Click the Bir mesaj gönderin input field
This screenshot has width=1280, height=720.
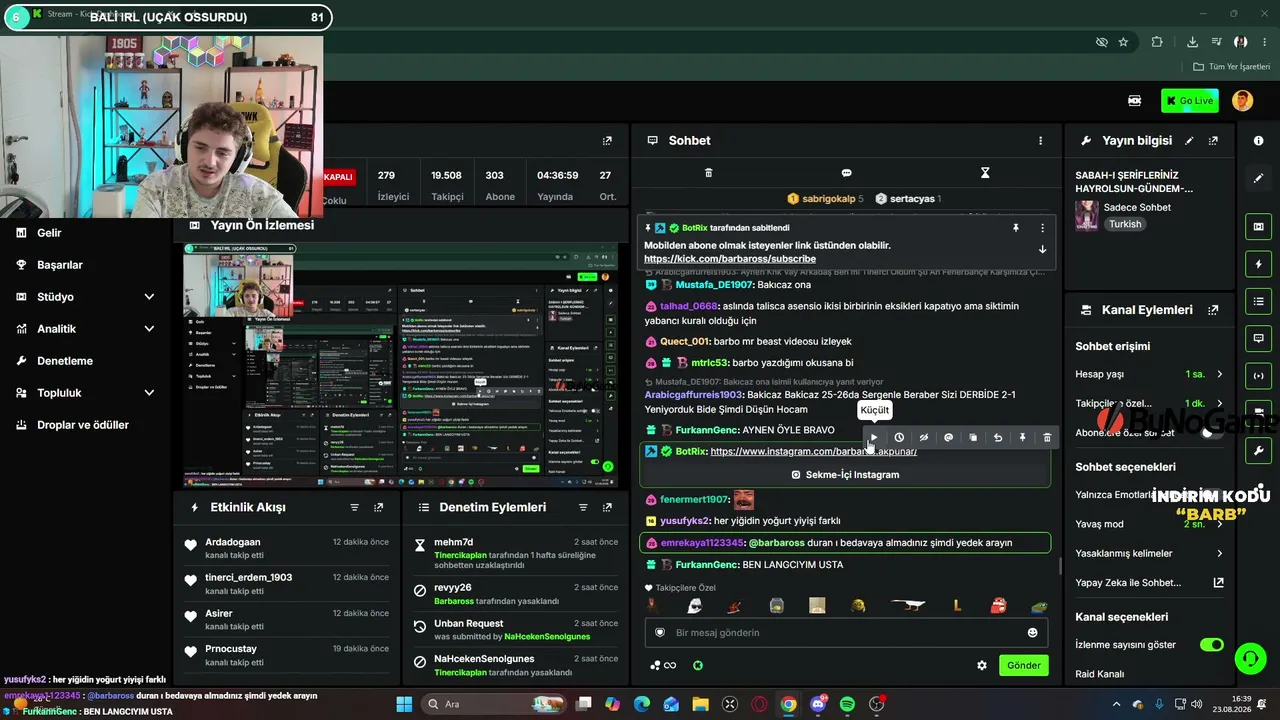point(845,633)
